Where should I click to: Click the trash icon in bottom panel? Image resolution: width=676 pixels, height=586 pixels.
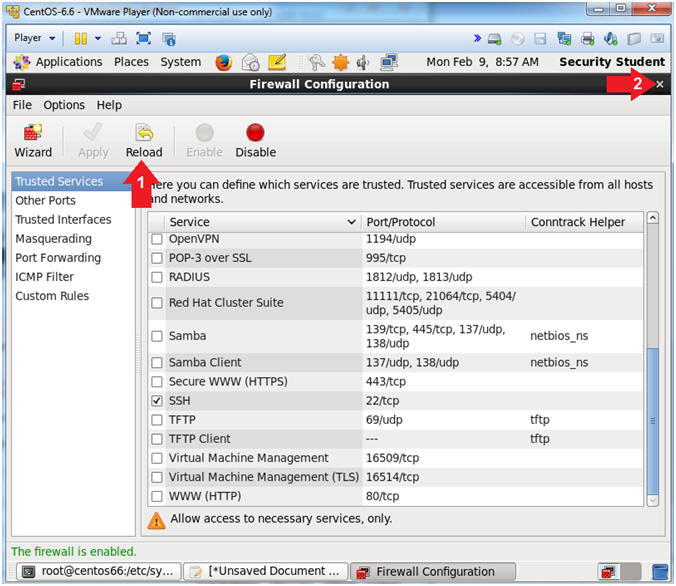[x=660, y=572]
